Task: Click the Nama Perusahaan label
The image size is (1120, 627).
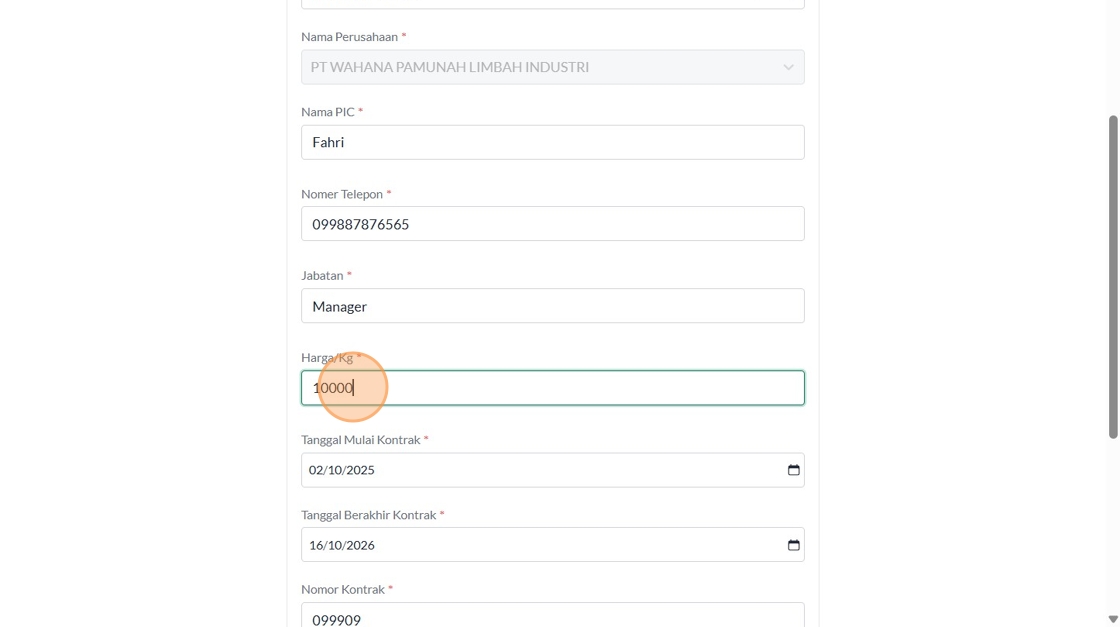Action: click(349, 37)
